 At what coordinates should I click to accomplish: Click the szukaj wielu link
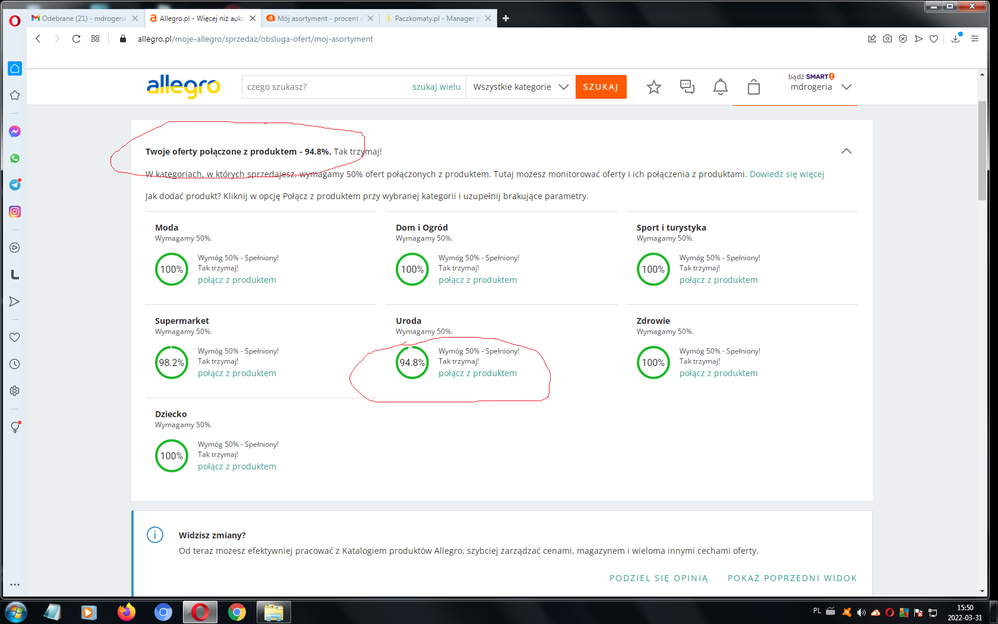click(436, 87)
